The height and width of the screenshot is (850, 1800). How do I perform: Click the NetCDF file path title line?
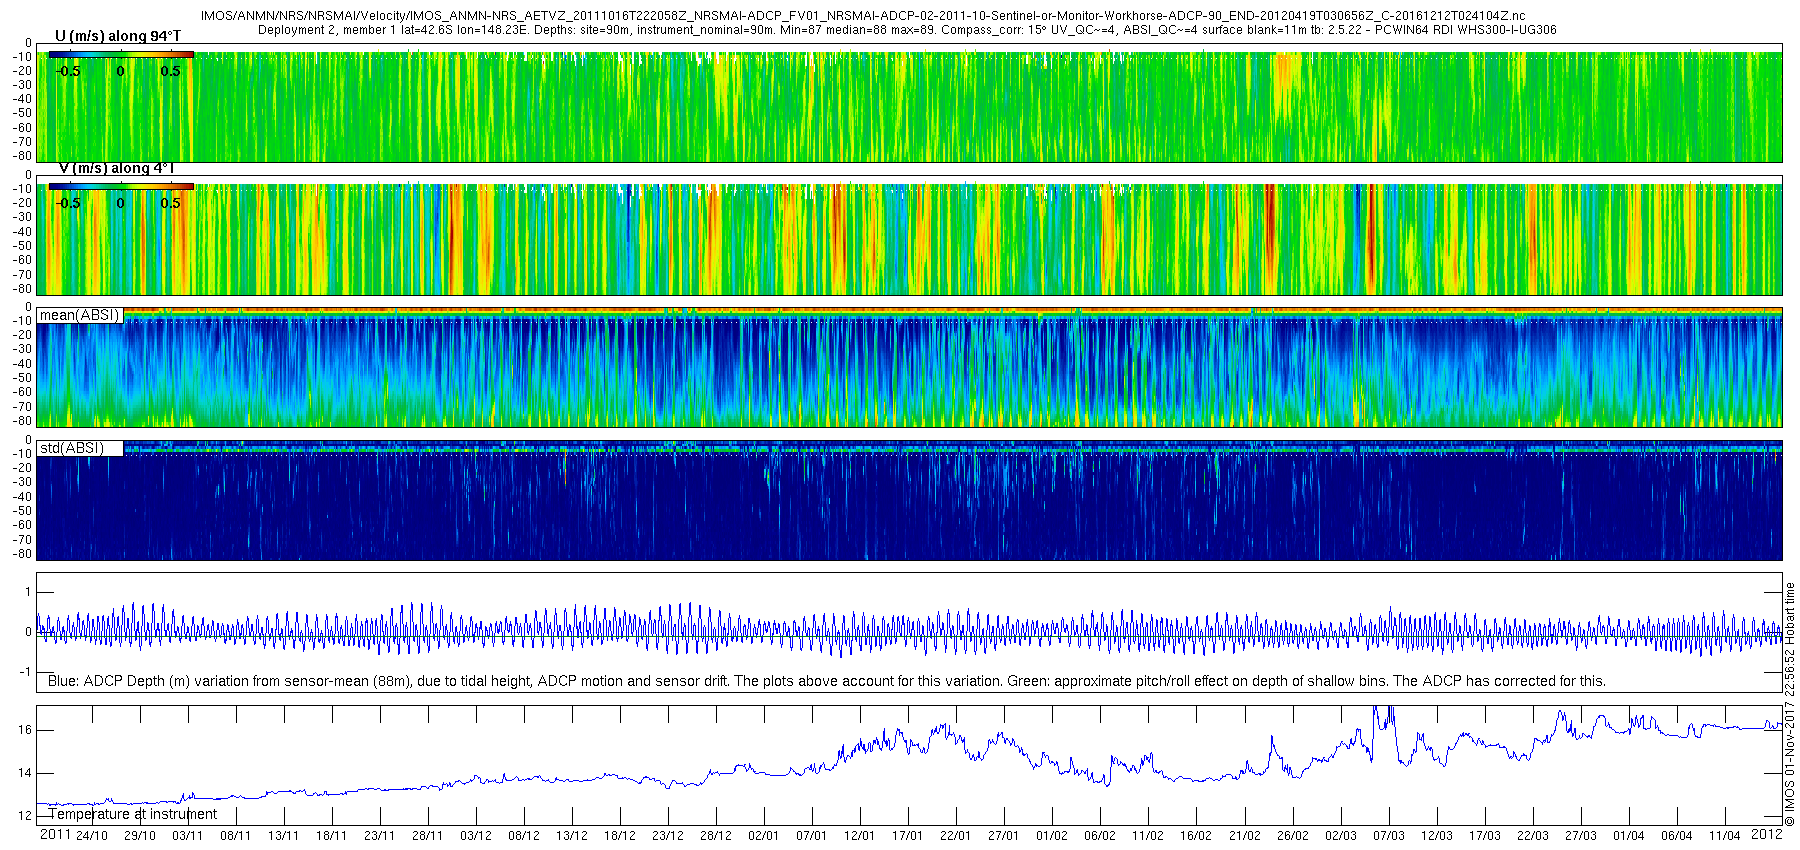(863, 16)
